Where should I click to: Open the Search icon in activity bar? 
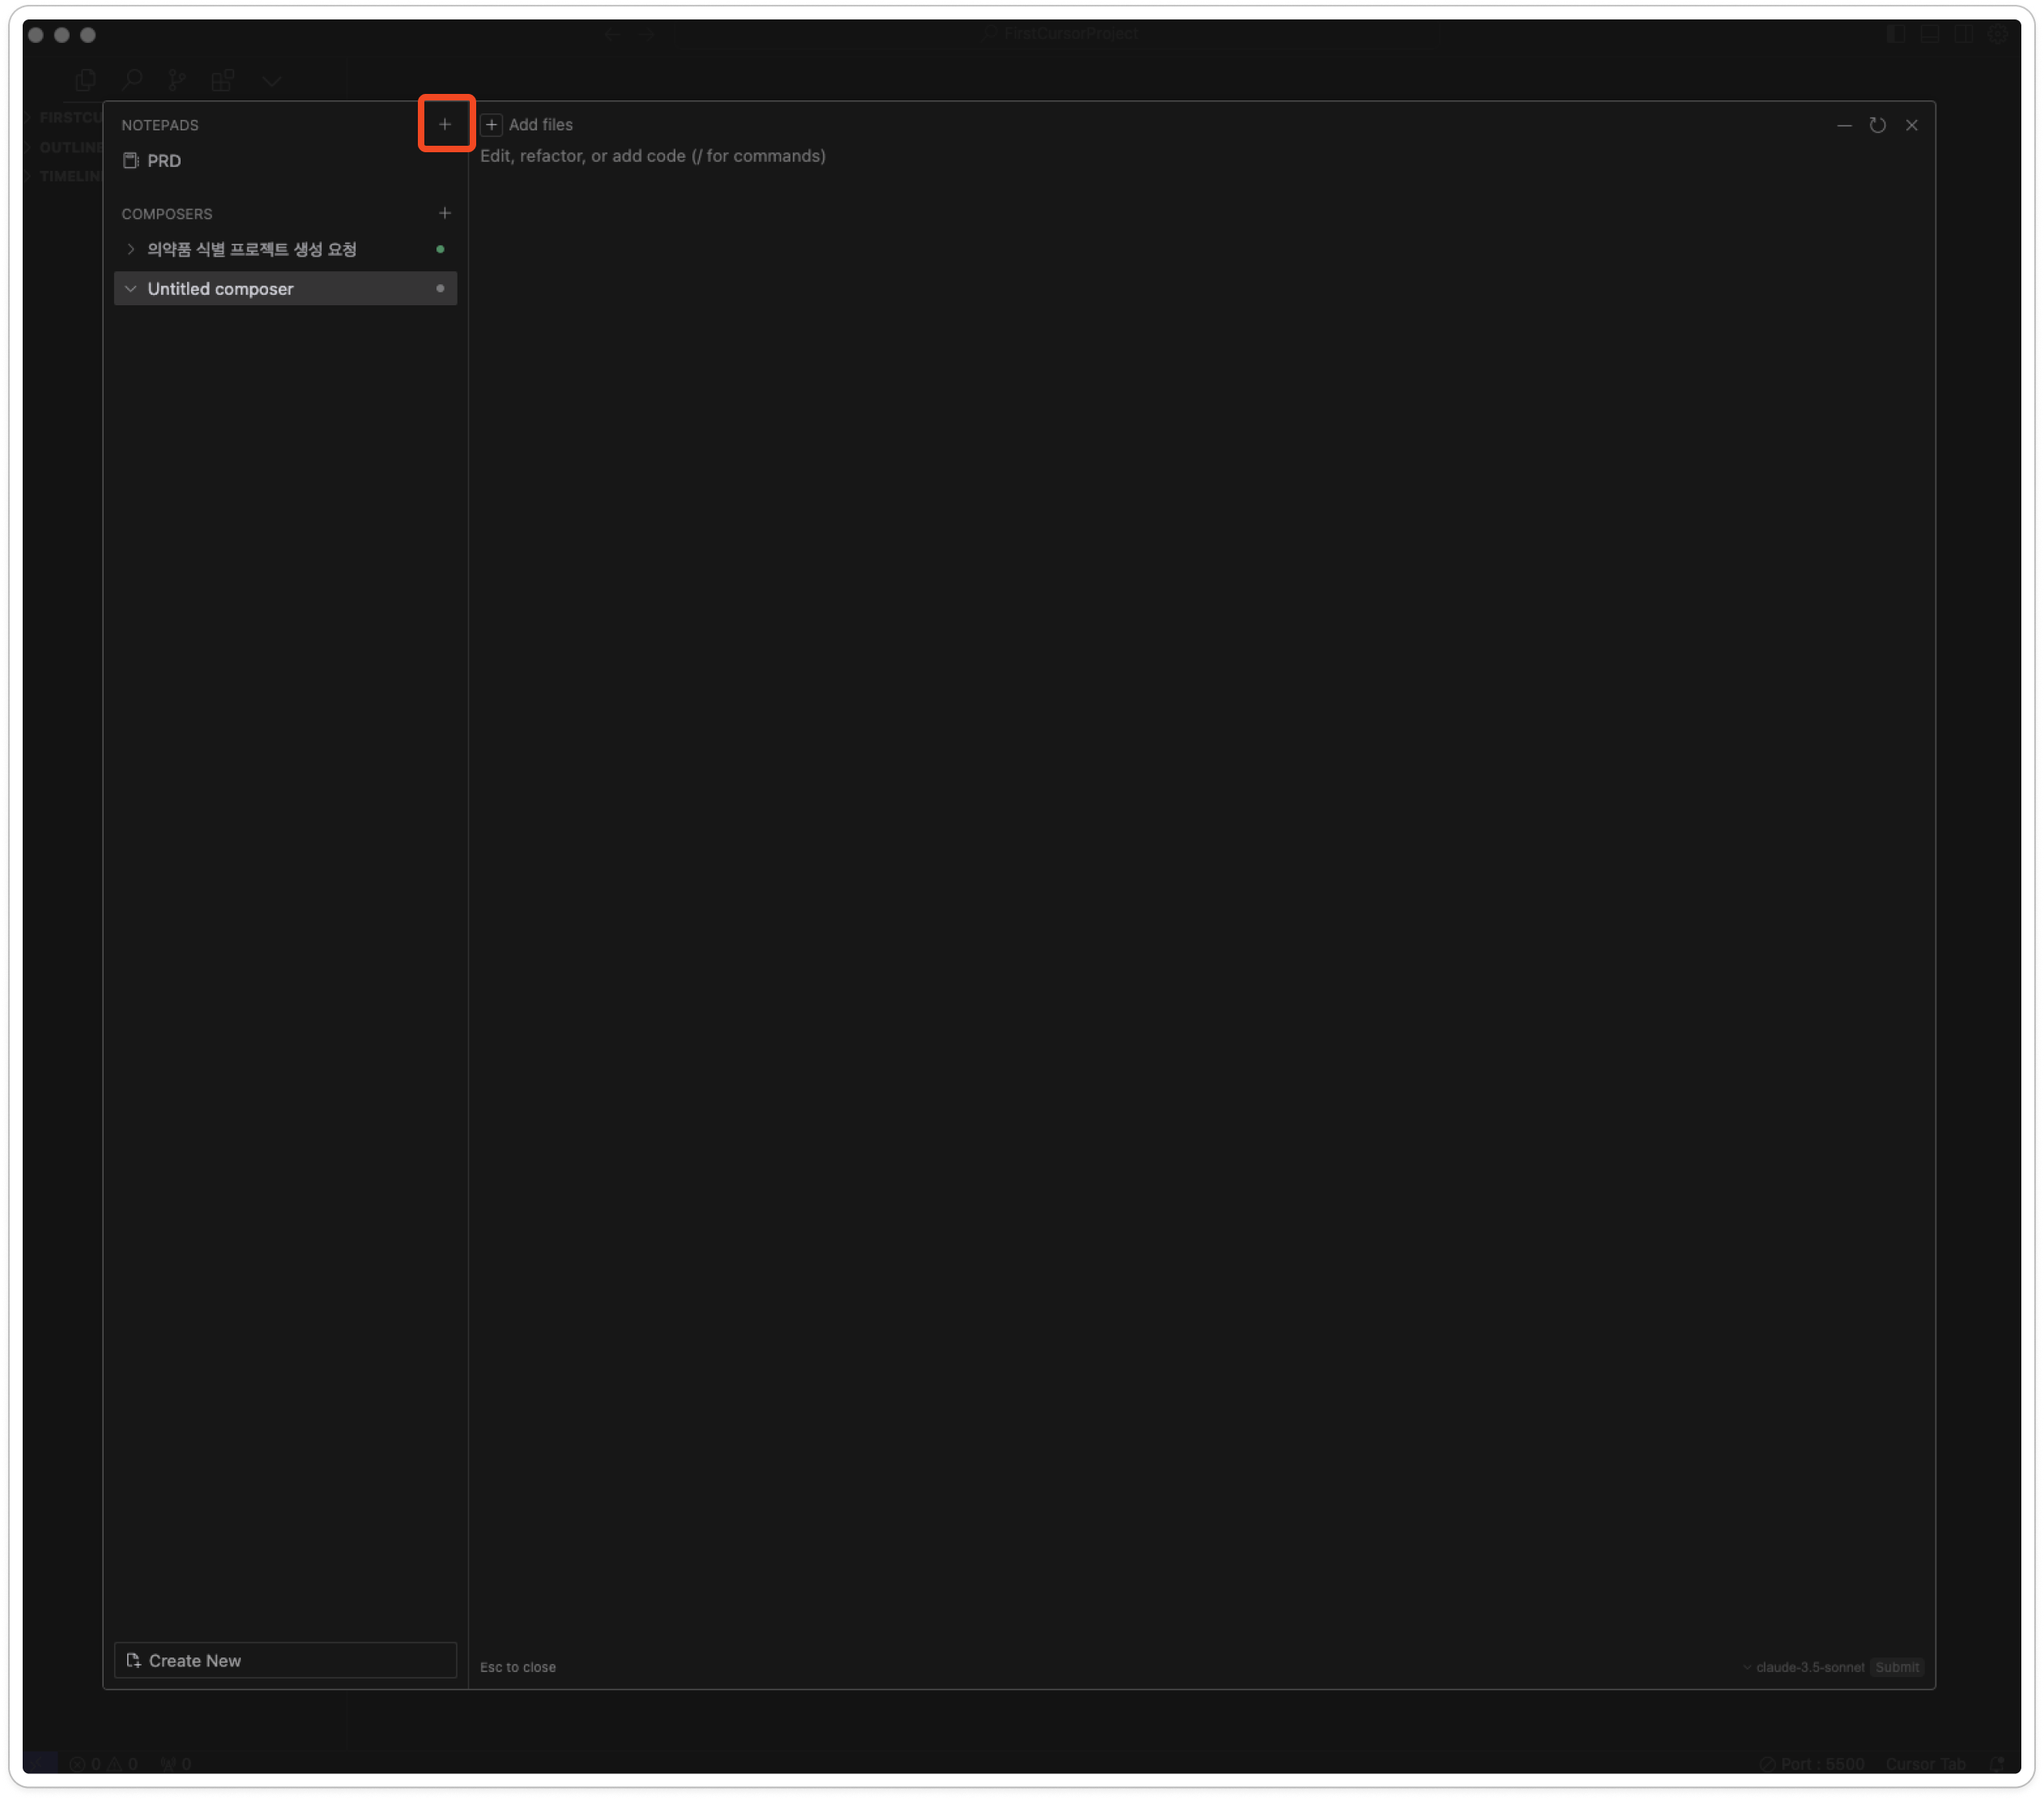132,80
